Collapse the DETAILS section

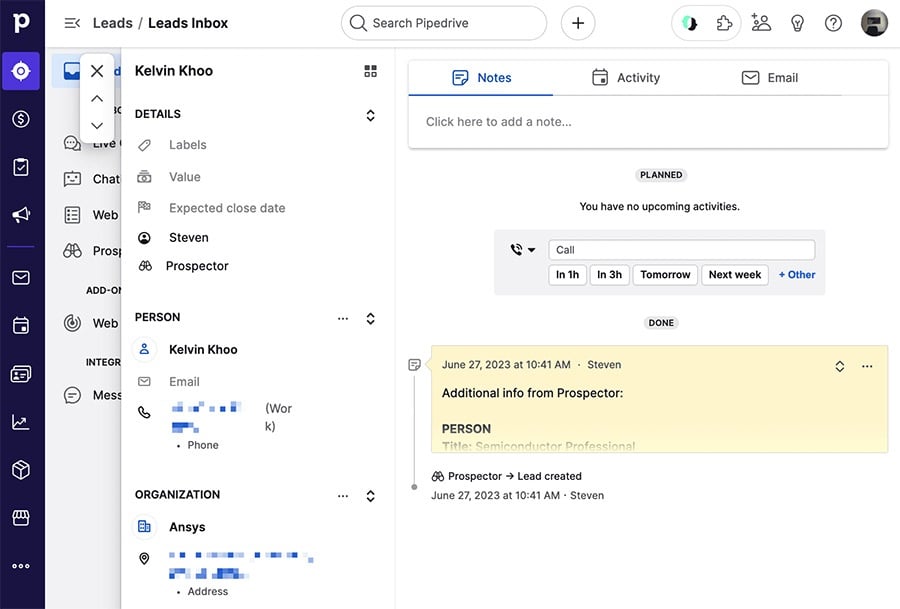point(370,114)
